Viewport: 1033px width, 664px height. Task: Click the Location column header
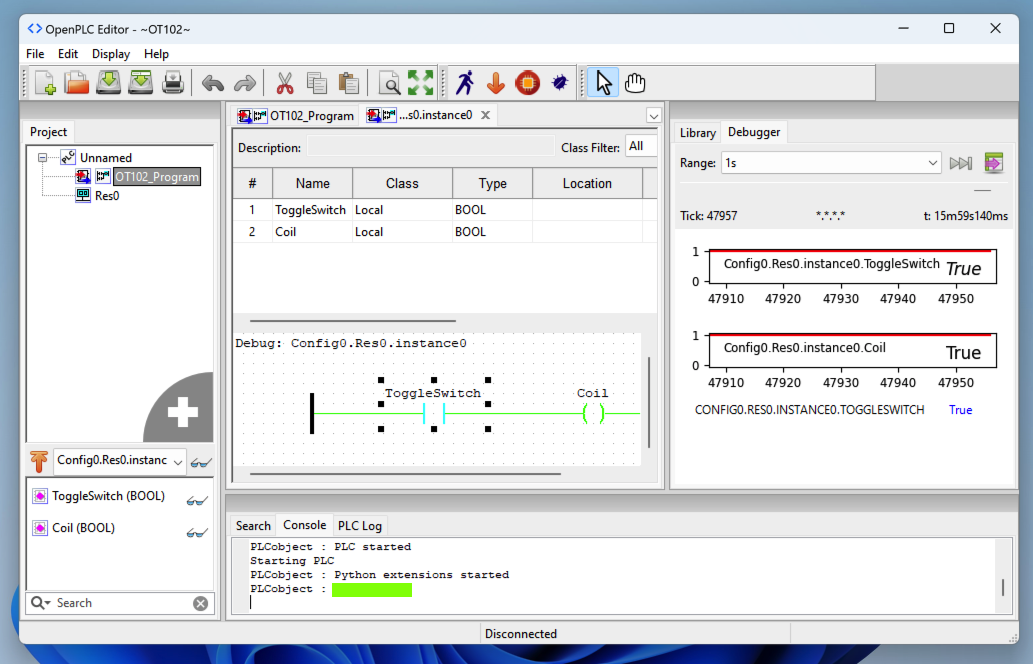587,184
